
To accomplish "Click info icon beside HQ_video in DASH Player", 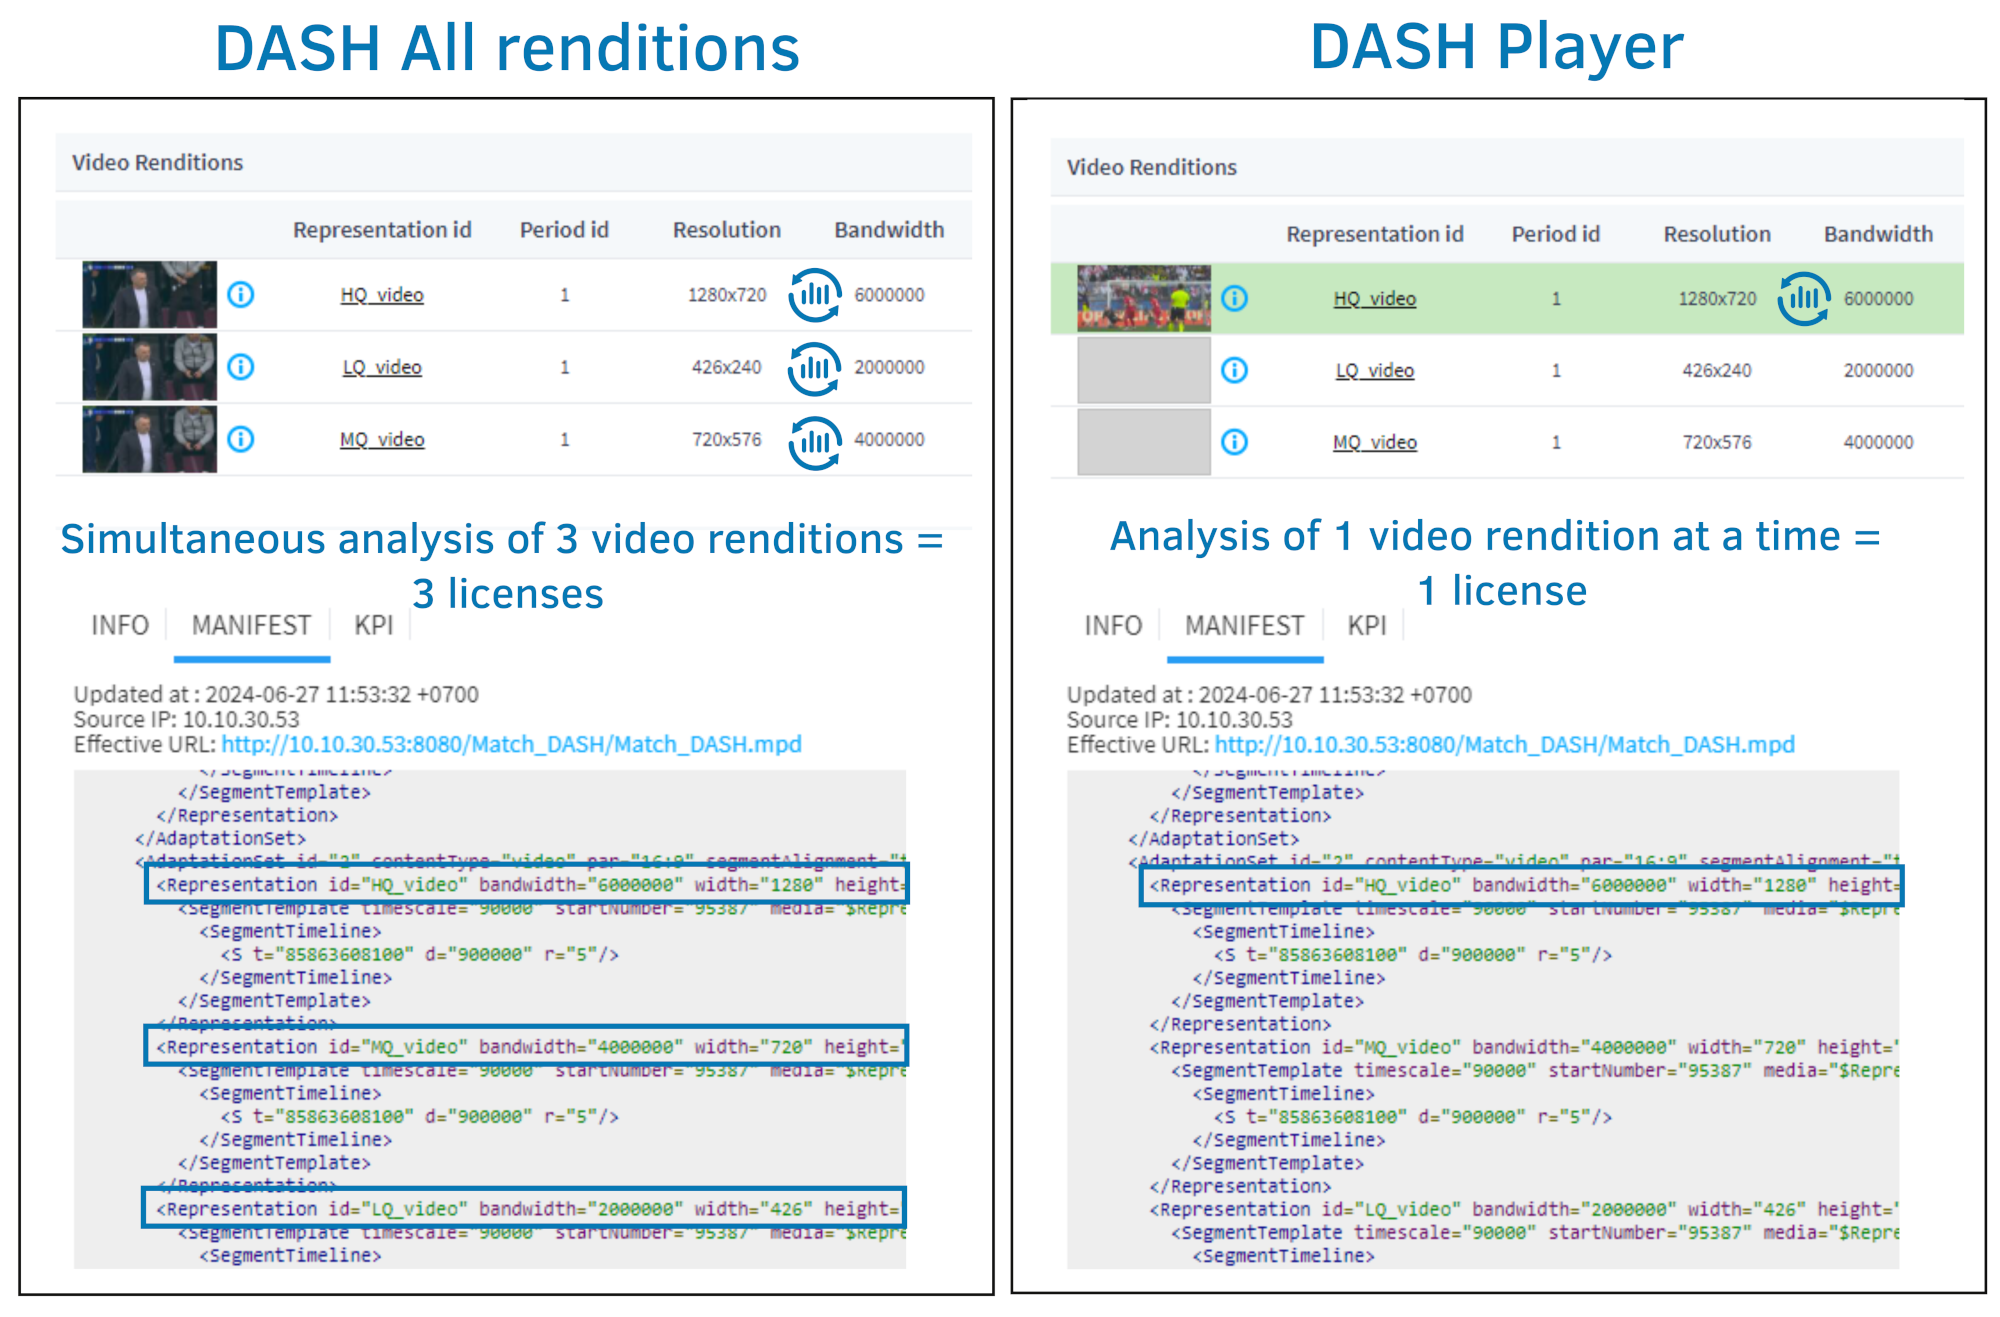I will point(1235,298).
